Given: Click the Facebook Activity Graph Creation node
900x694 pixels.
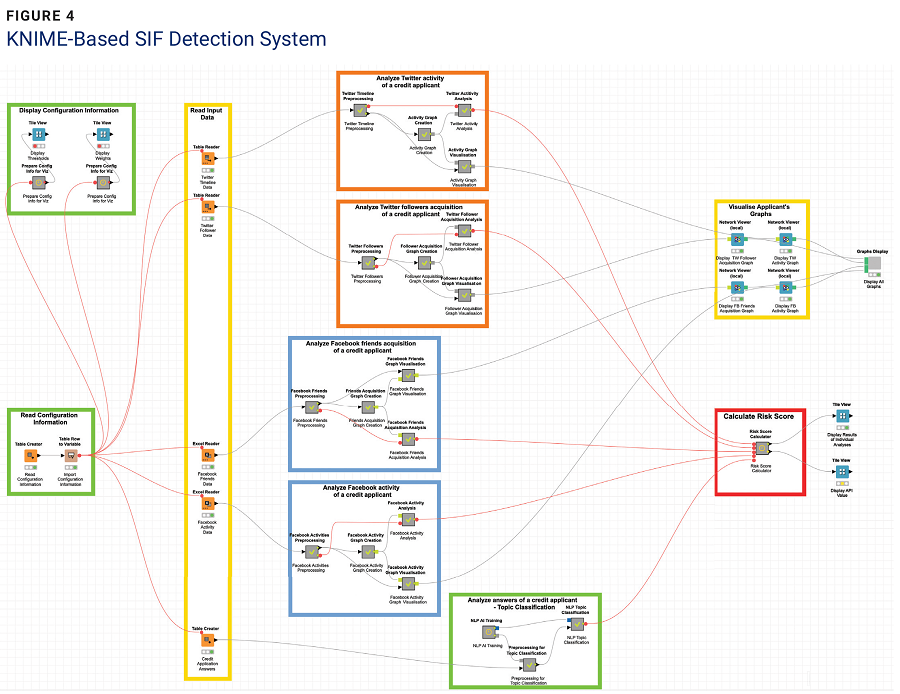Looking at the screenshot, I should (x=368, y=552).
